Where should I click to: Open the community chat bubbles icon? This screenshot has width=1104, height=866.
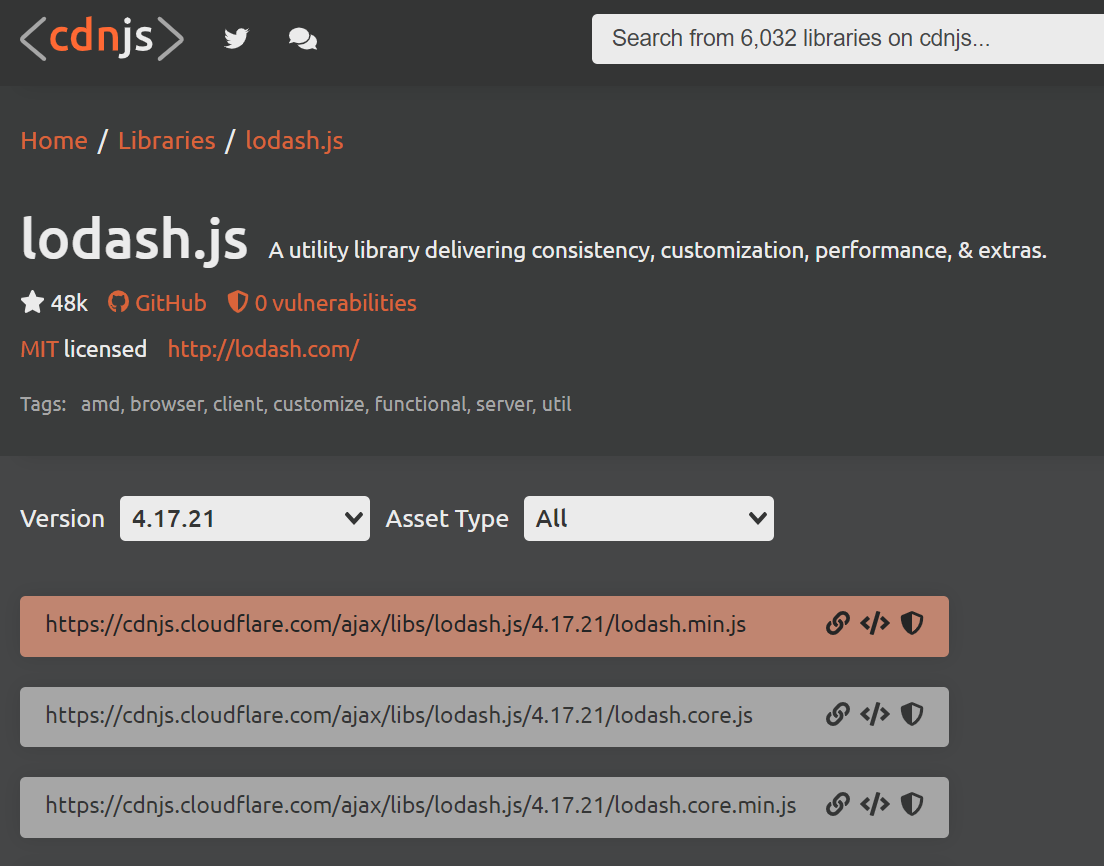pyautogui.click(x=303, y=39)
